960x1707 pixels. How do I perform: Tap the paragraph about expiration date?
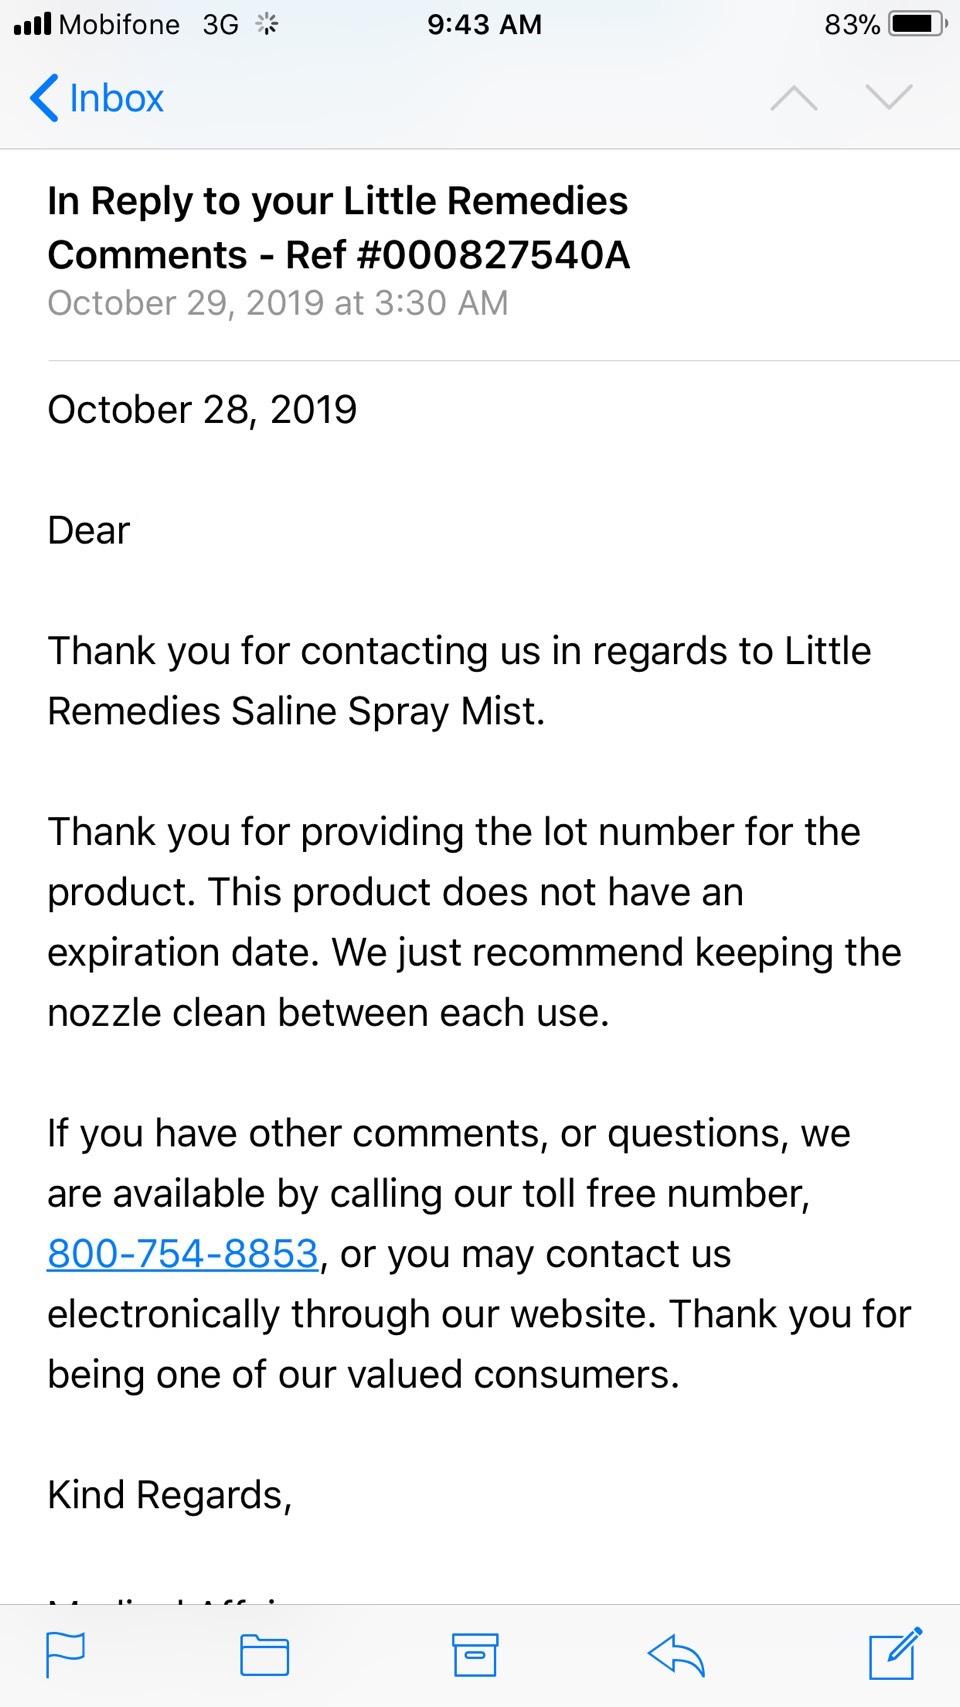474,922
